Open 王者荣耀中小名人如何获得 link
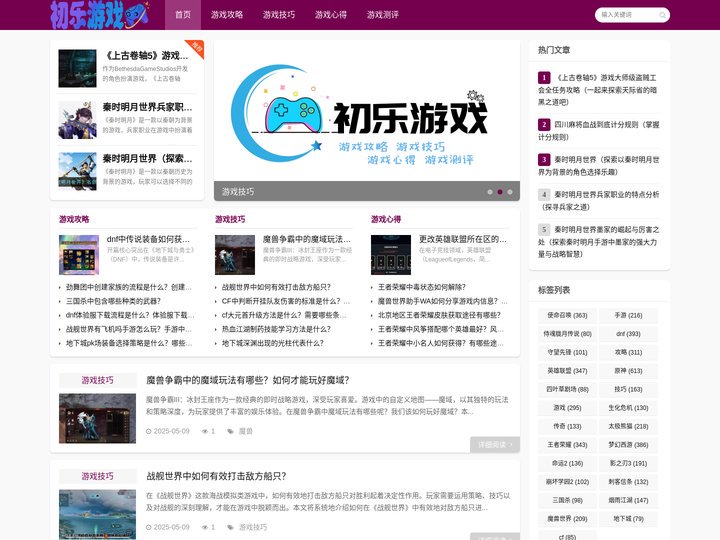The width and height of the screenshot is (720, 540). pyautogui.click(x=441, y=343)
